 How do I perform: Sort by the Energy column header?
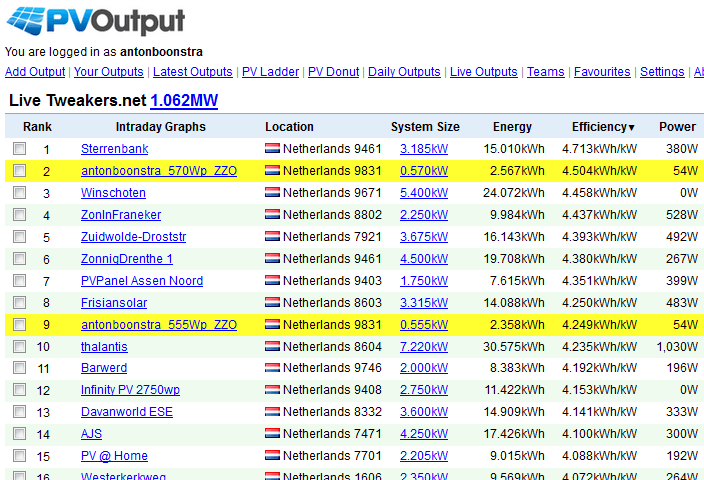pyautogui.click(x=512, y=127)
